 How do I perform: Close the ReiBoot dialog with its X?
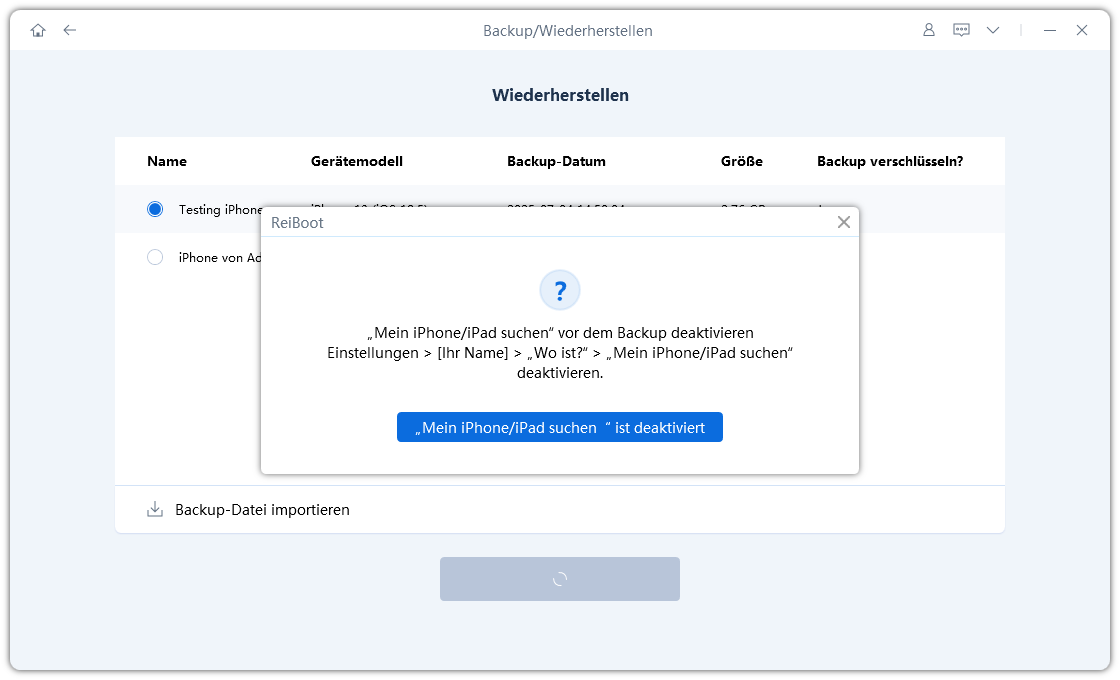(844, 222)
